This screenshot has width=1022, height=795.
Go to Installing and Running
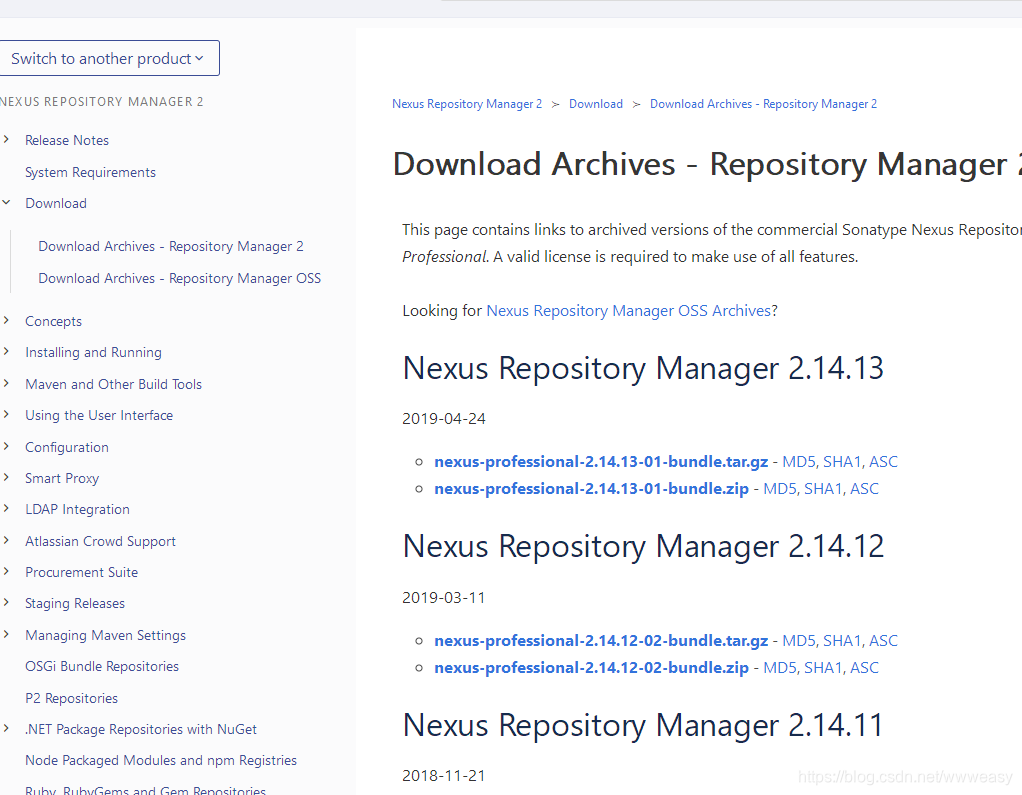click(x=93, y=353)
